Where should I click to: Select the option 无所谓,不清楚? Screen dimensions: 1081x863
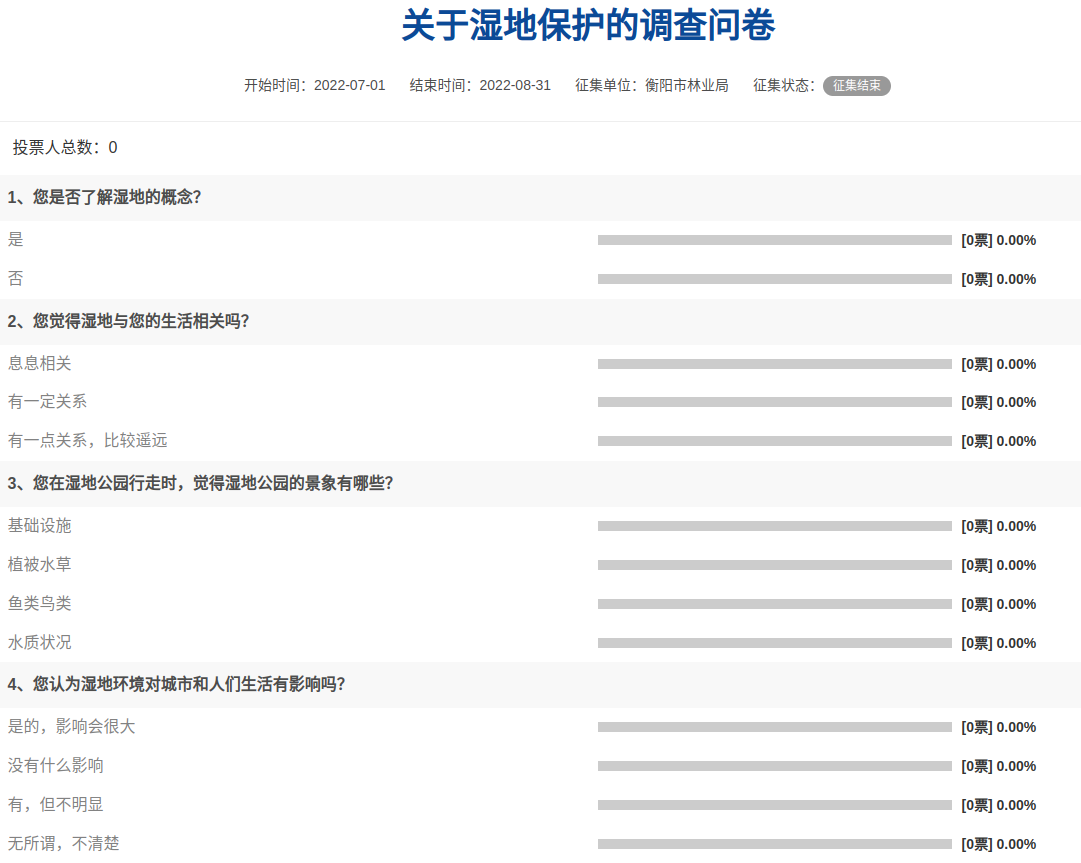(x=63, y=844)
